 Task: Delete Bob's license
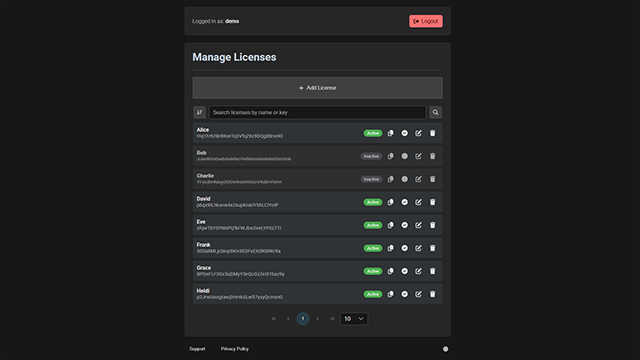tap(433, 156)
